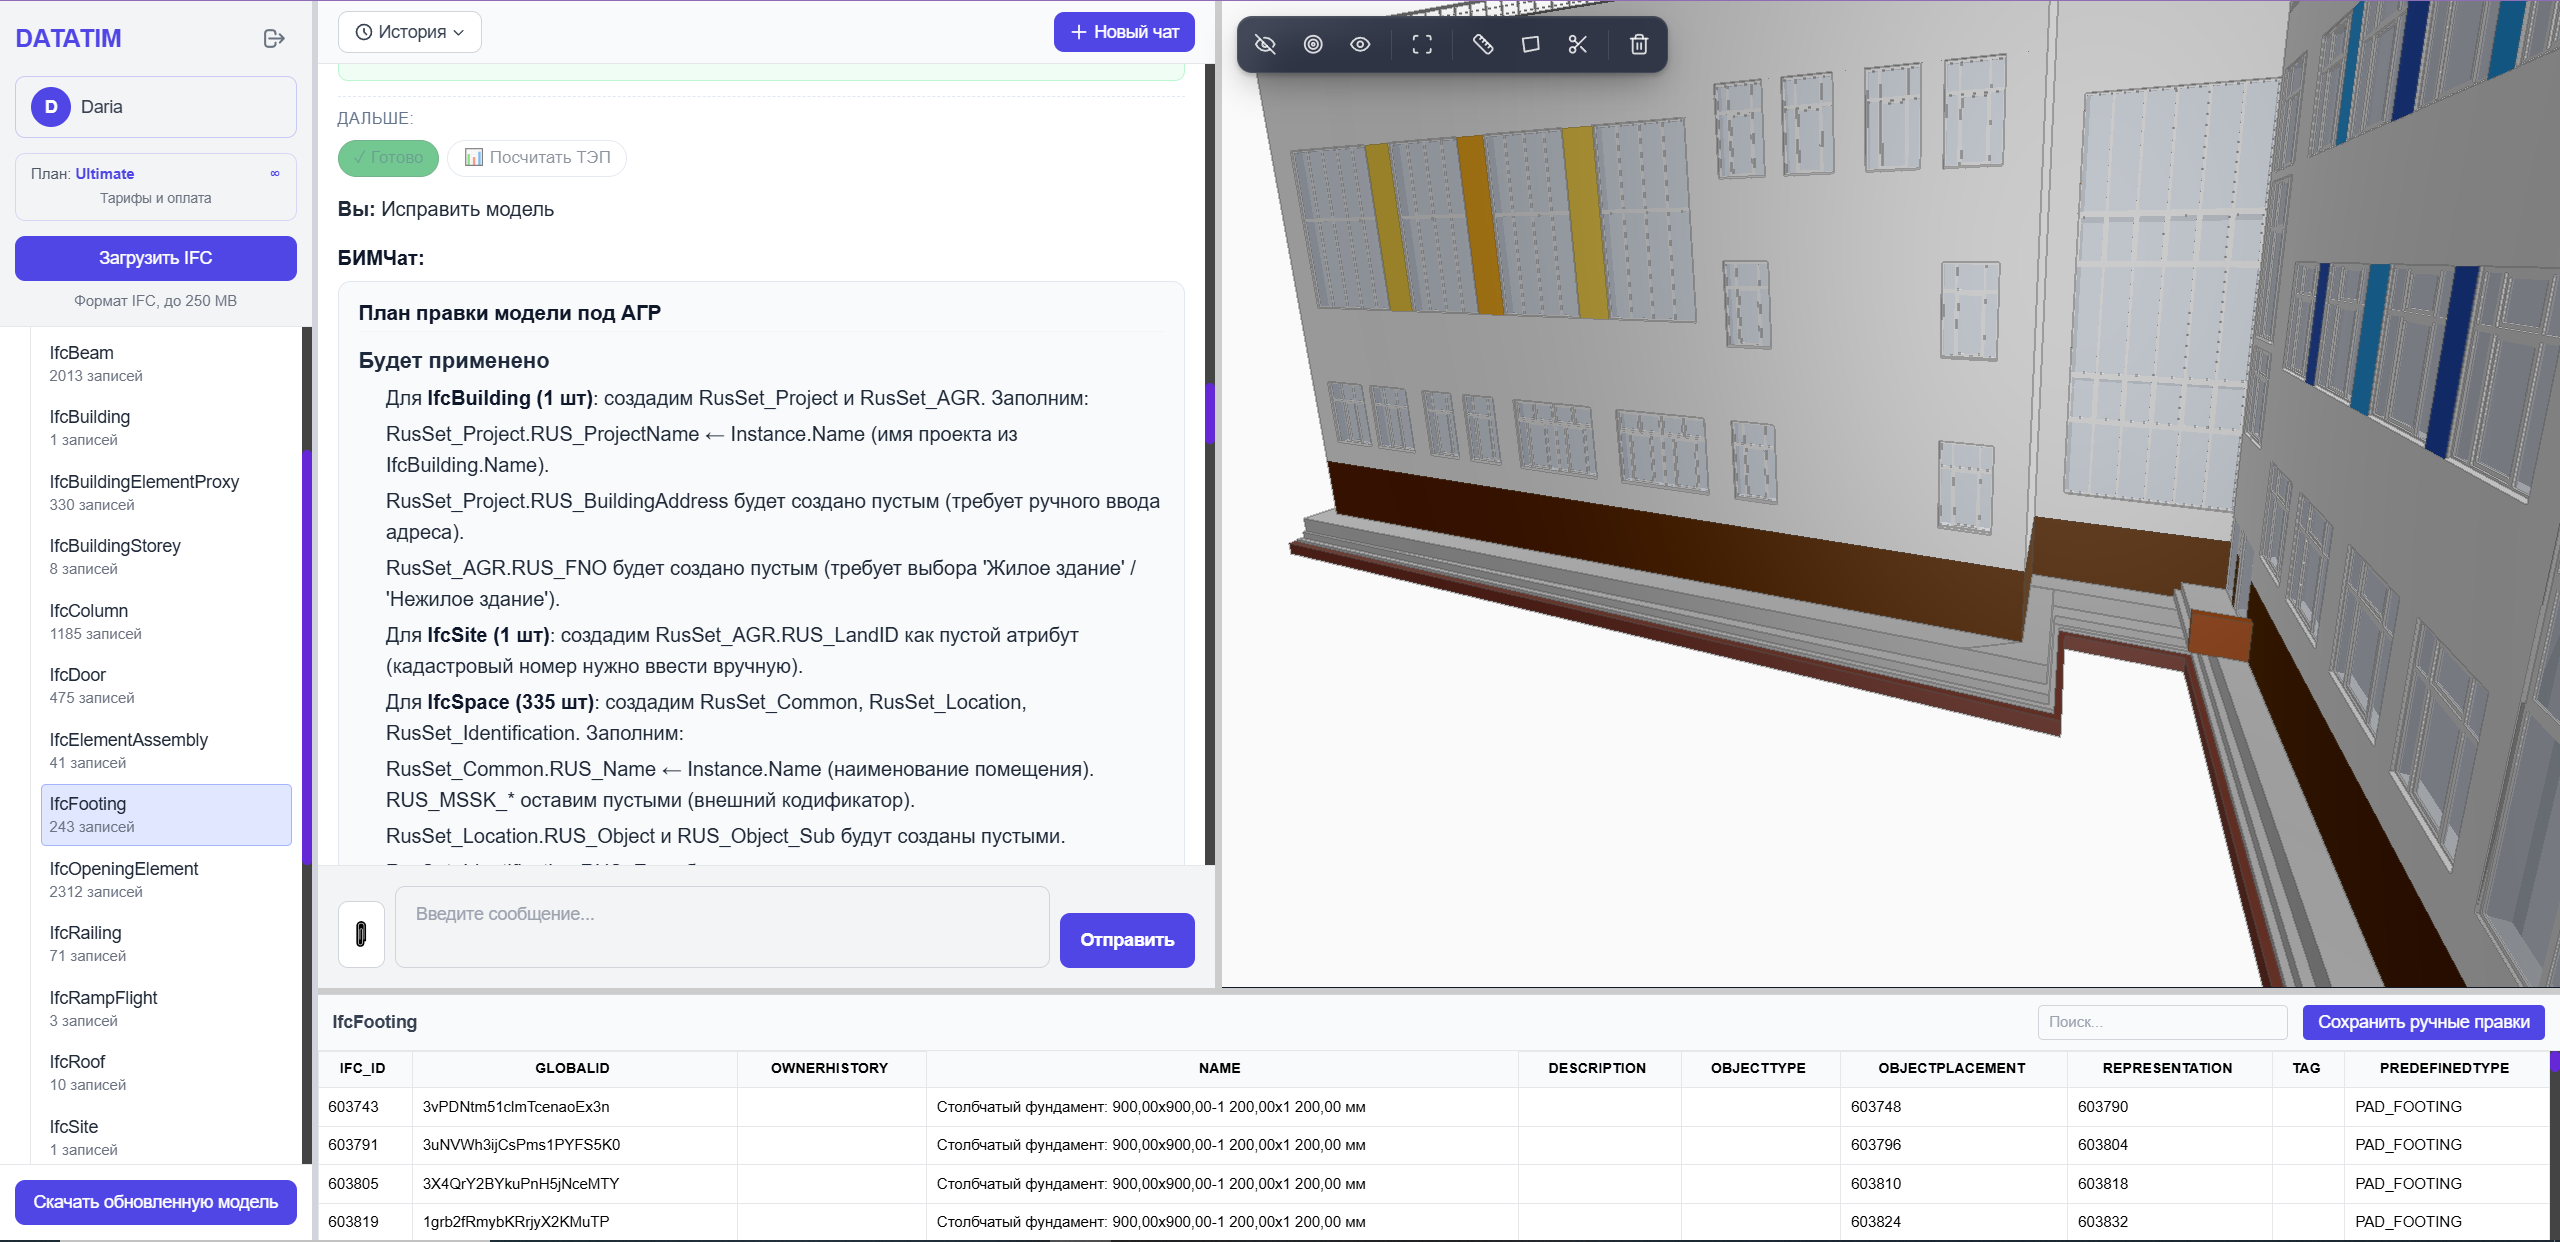2560x1242 pixels.
Task: Select IfcRoof in the class list
Action: 165,1073
